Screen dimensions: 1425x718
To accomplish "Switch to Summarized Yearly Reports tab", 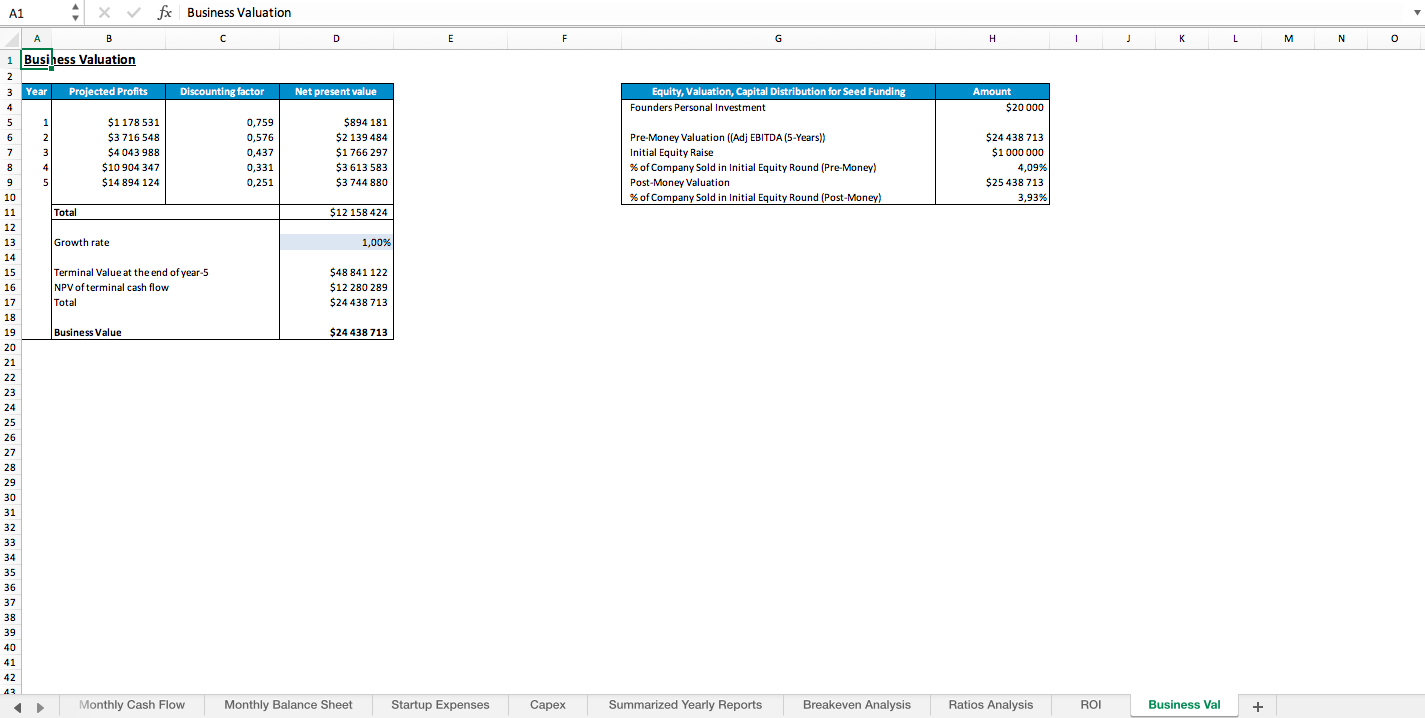I will (x=685, y=705).
